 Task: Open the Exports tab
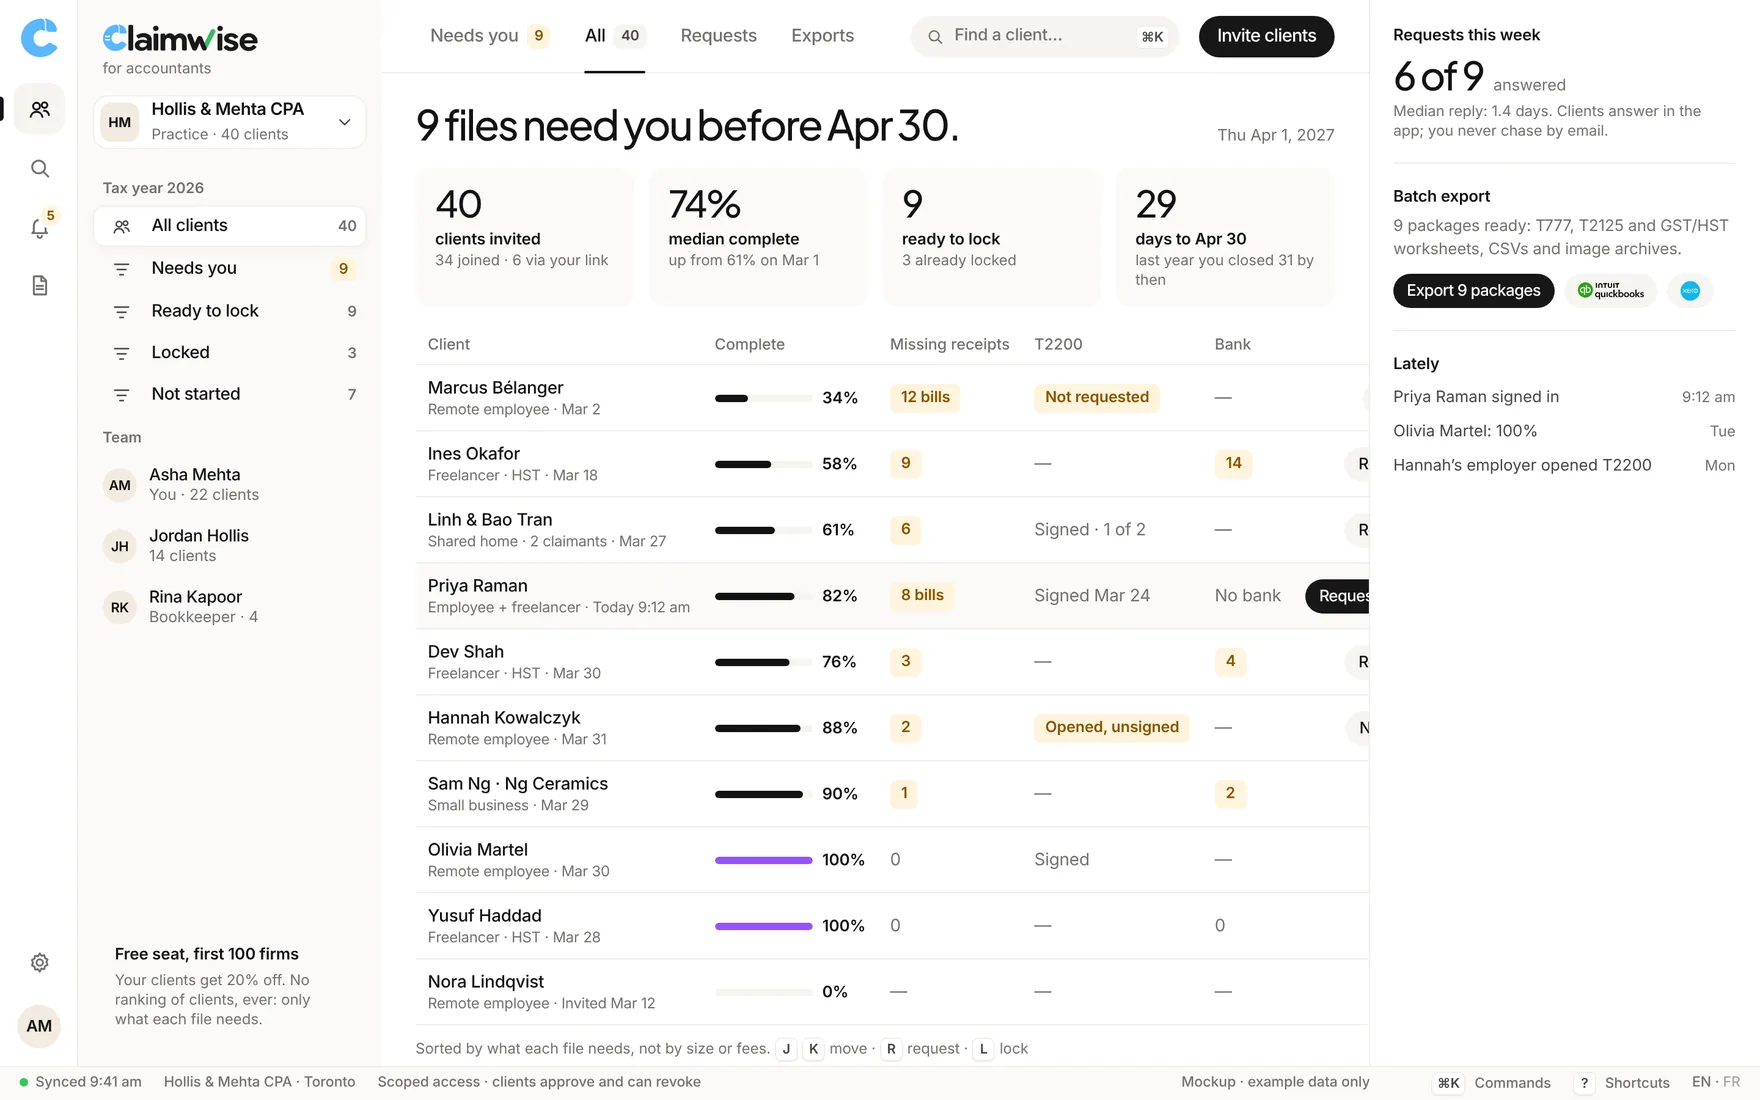822,36
